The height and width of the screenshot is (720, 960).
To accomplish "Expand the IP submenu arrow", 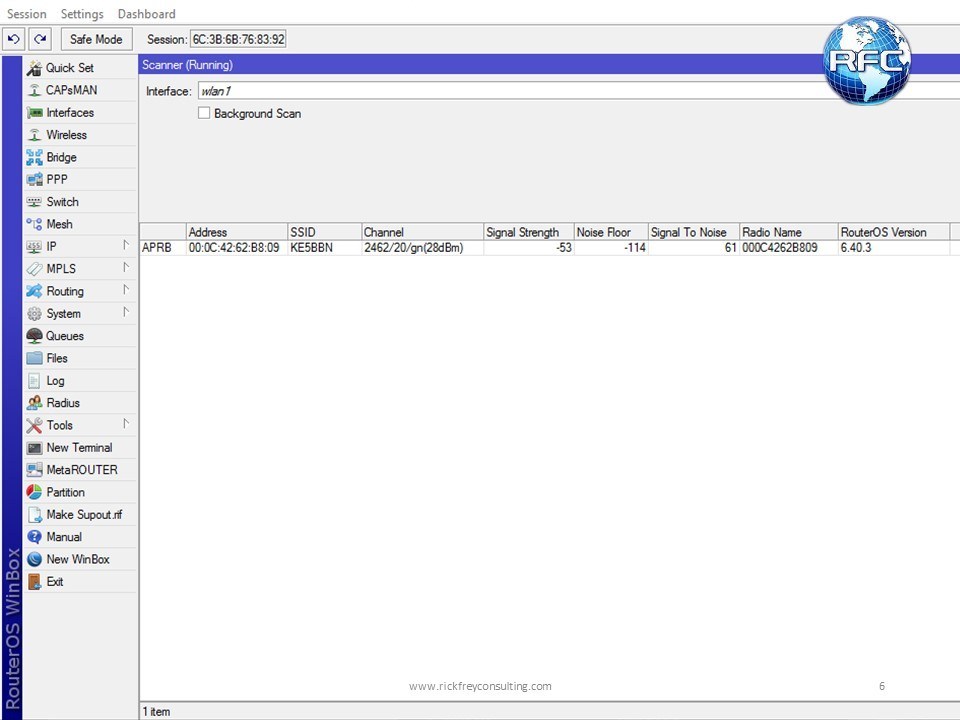I will coord(126,246).
